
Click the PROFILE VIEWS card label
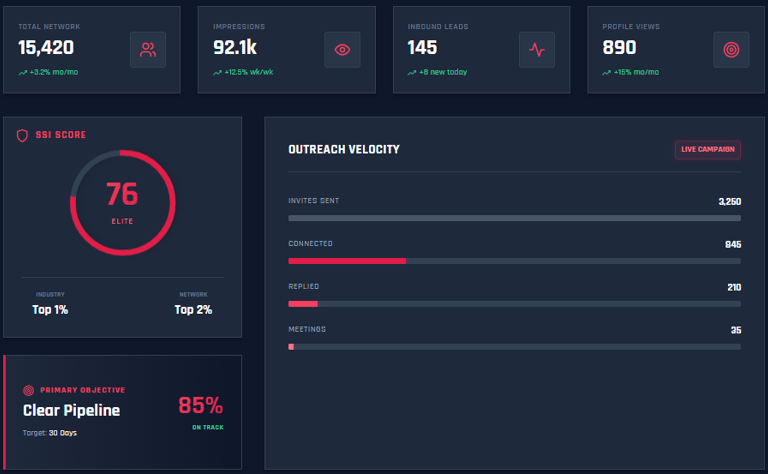631,27
